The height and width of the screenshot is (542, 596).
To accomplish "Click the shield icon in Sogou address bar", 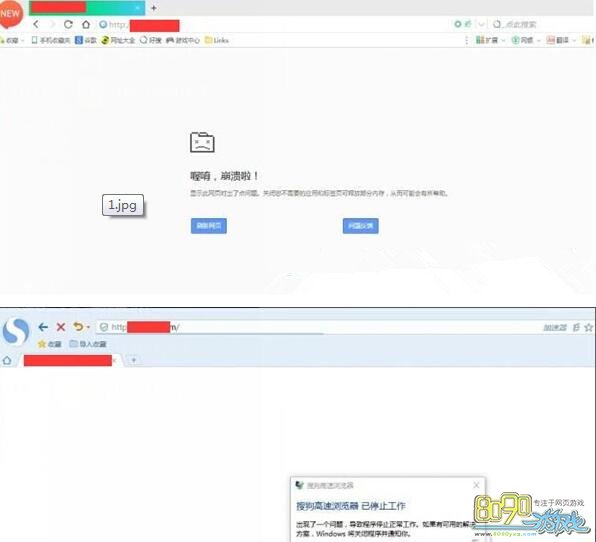I will 104,327.
